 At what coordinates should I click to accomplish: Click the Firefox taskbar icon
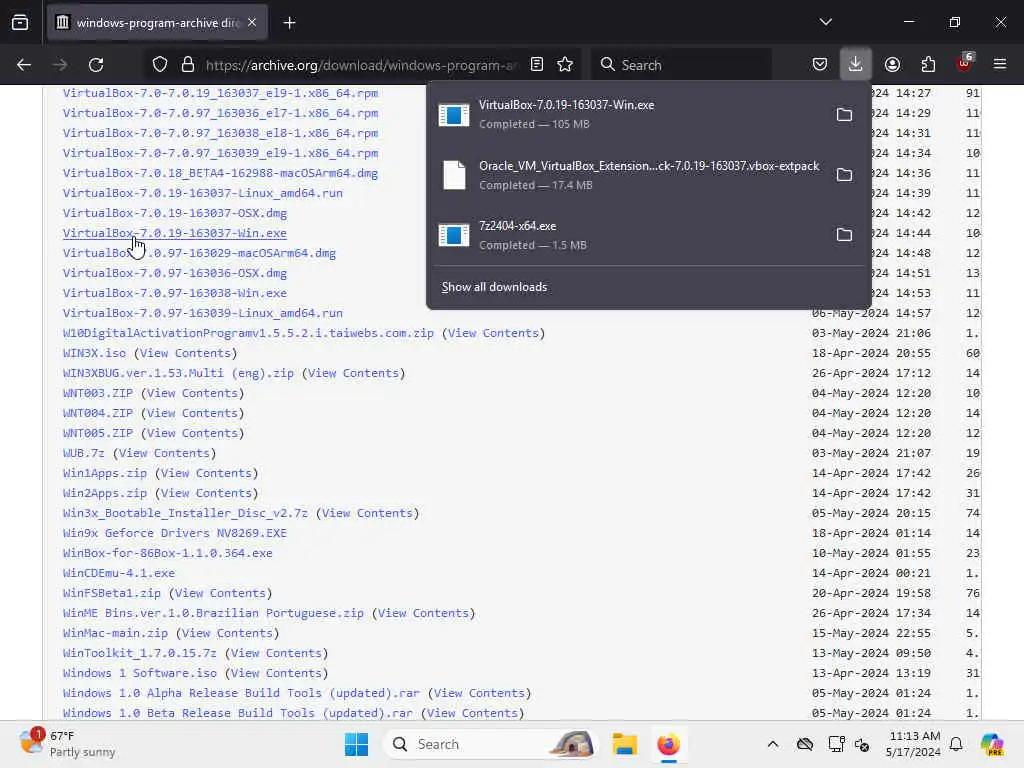click(668, 744)
